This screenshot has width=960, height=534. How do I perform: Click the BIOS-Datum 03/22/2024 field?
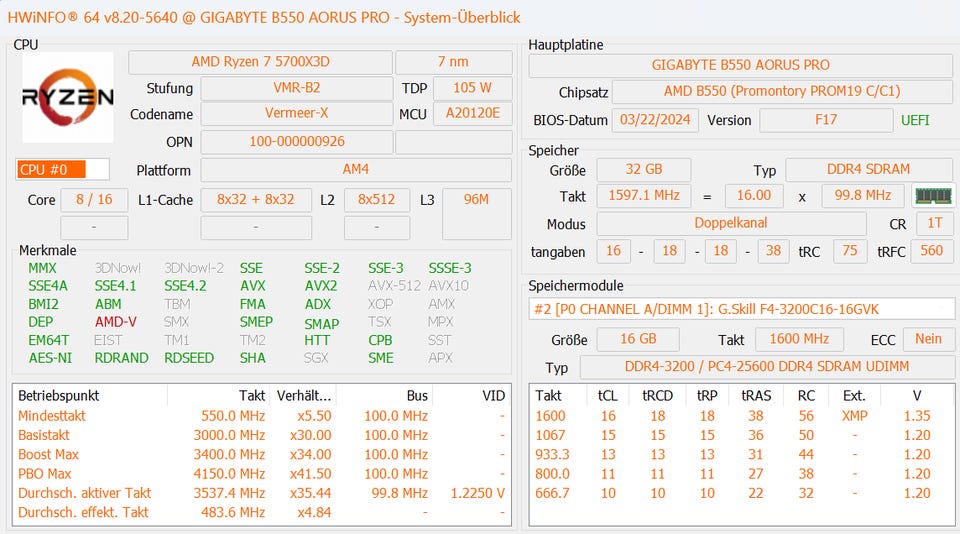click(654, 120)
